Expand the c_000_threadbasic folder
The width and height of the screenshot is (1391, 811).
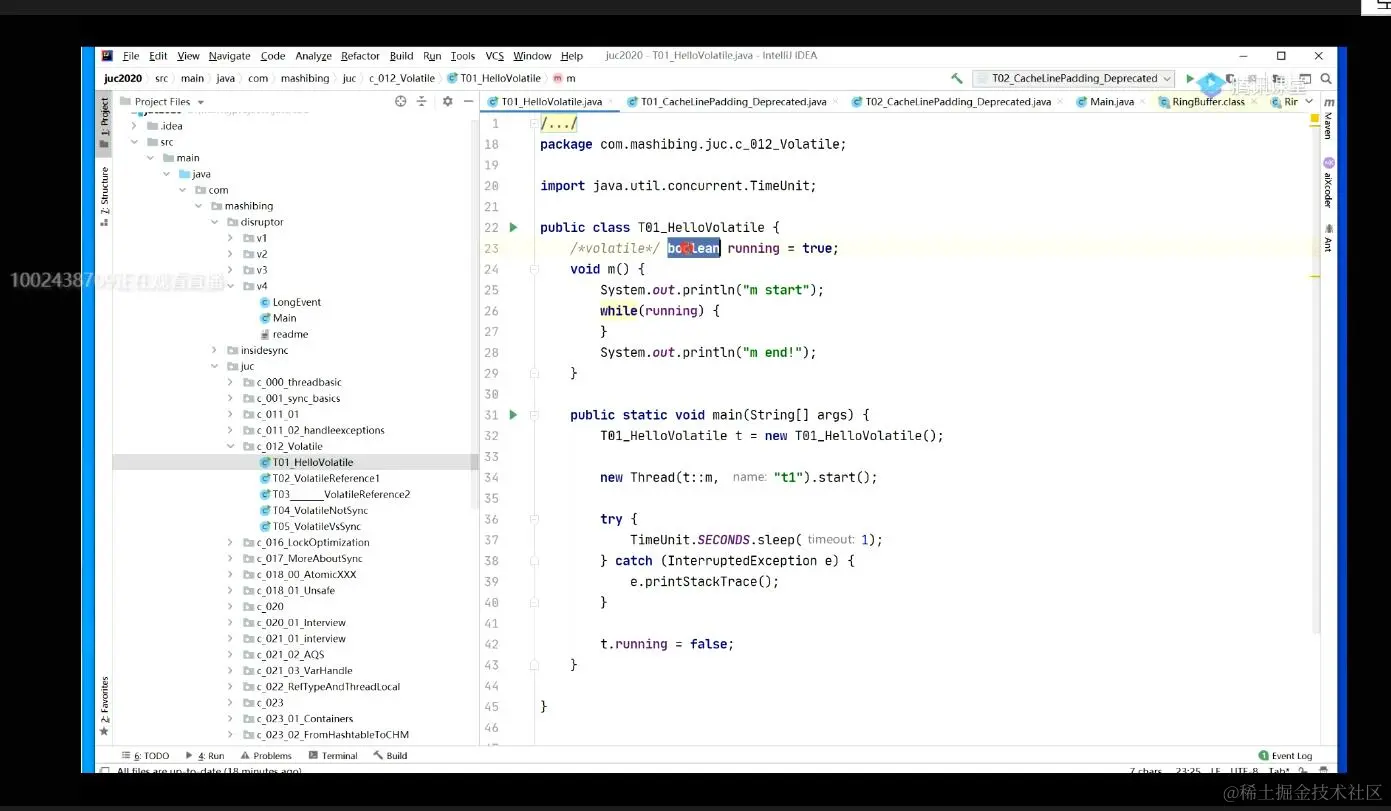pyautogui.click(x=230, y=382)
